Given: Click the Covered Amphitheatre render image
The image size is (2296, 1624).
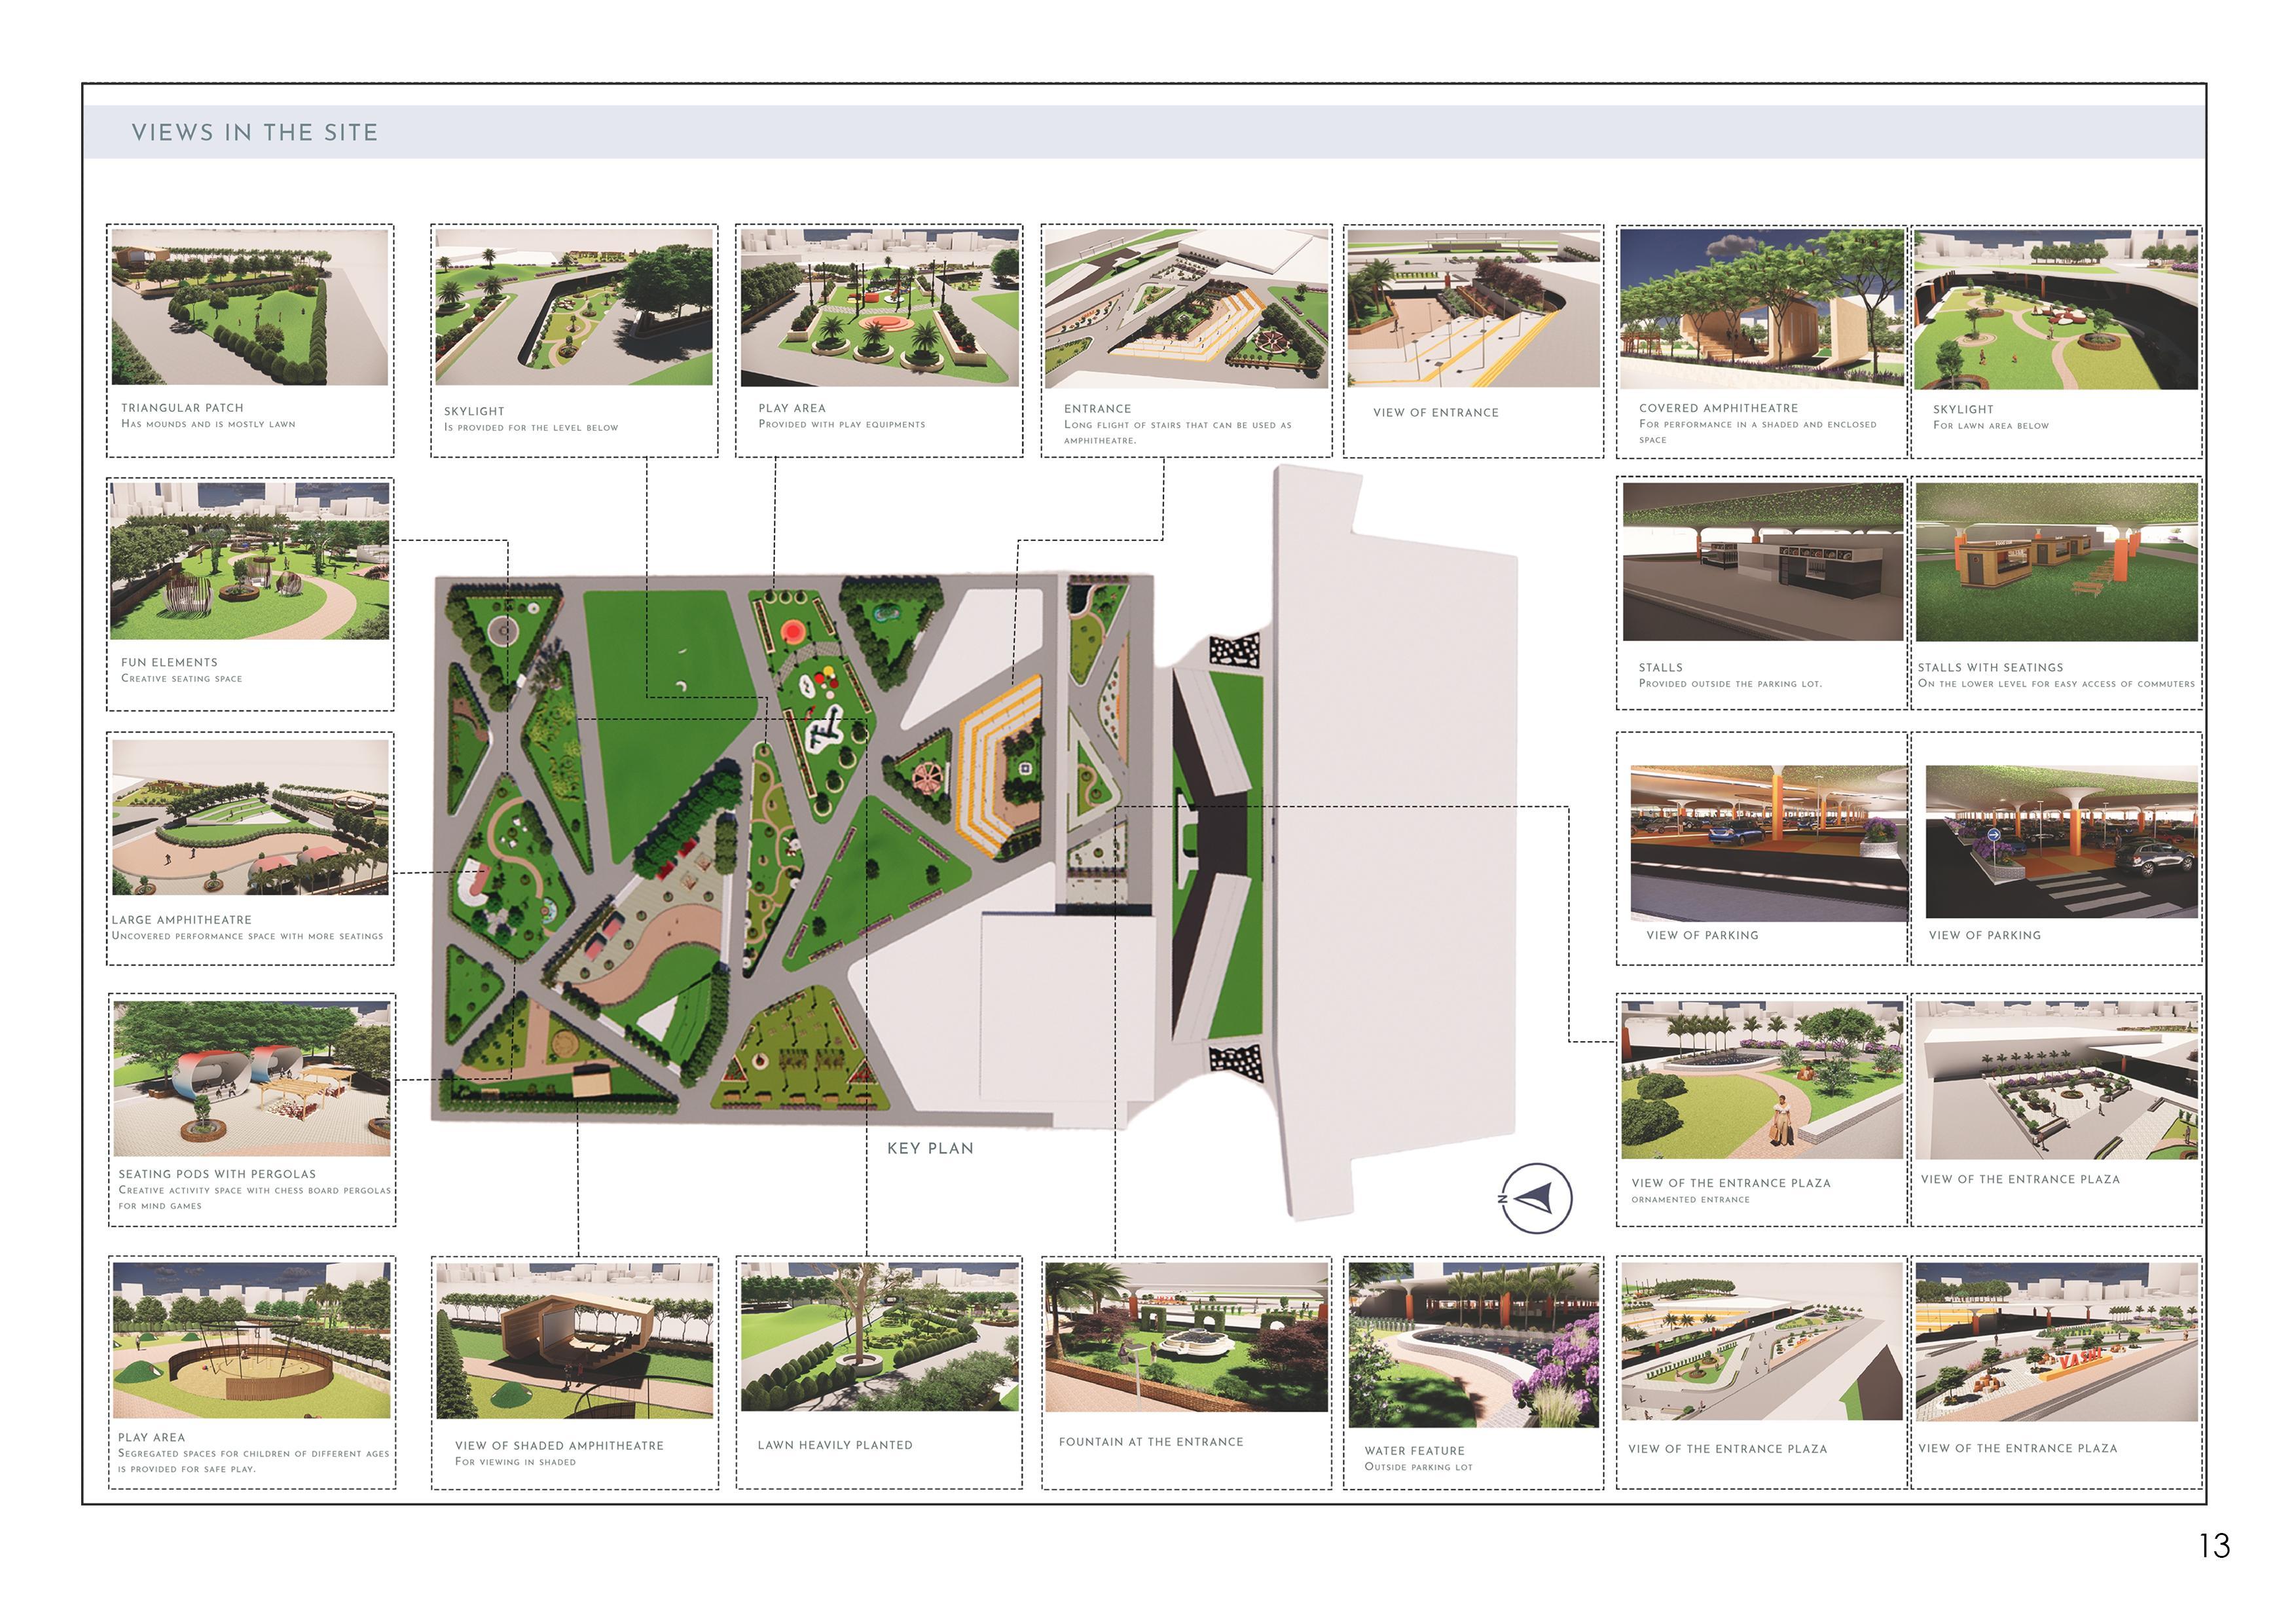Looking at the screenshot, I should tap(1761, 309).
